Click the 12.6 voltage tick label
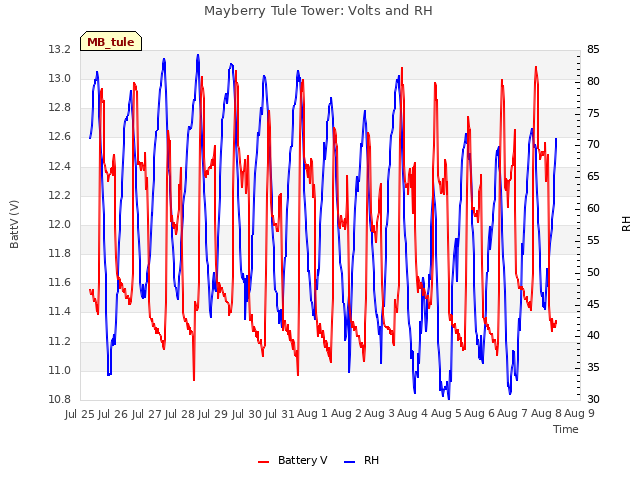Viewport: 640px width, 480px height. (60, 137)
